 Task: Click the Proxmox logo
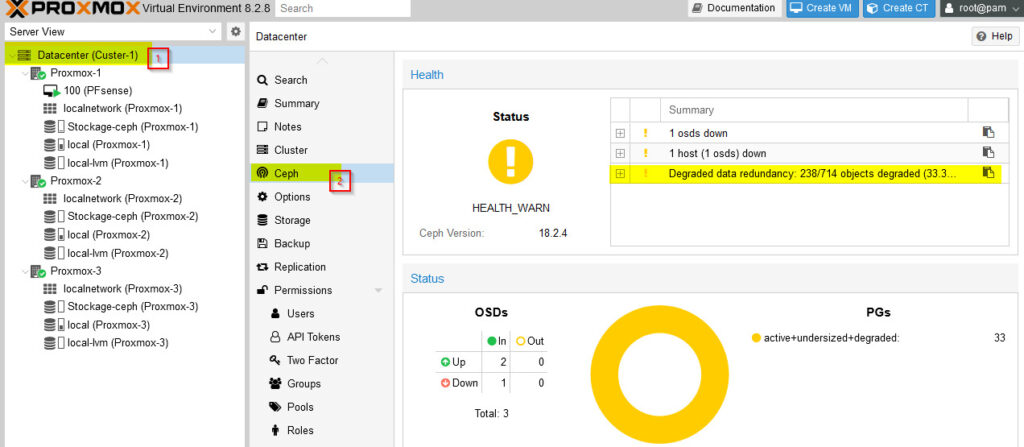(x=72, y=8)
